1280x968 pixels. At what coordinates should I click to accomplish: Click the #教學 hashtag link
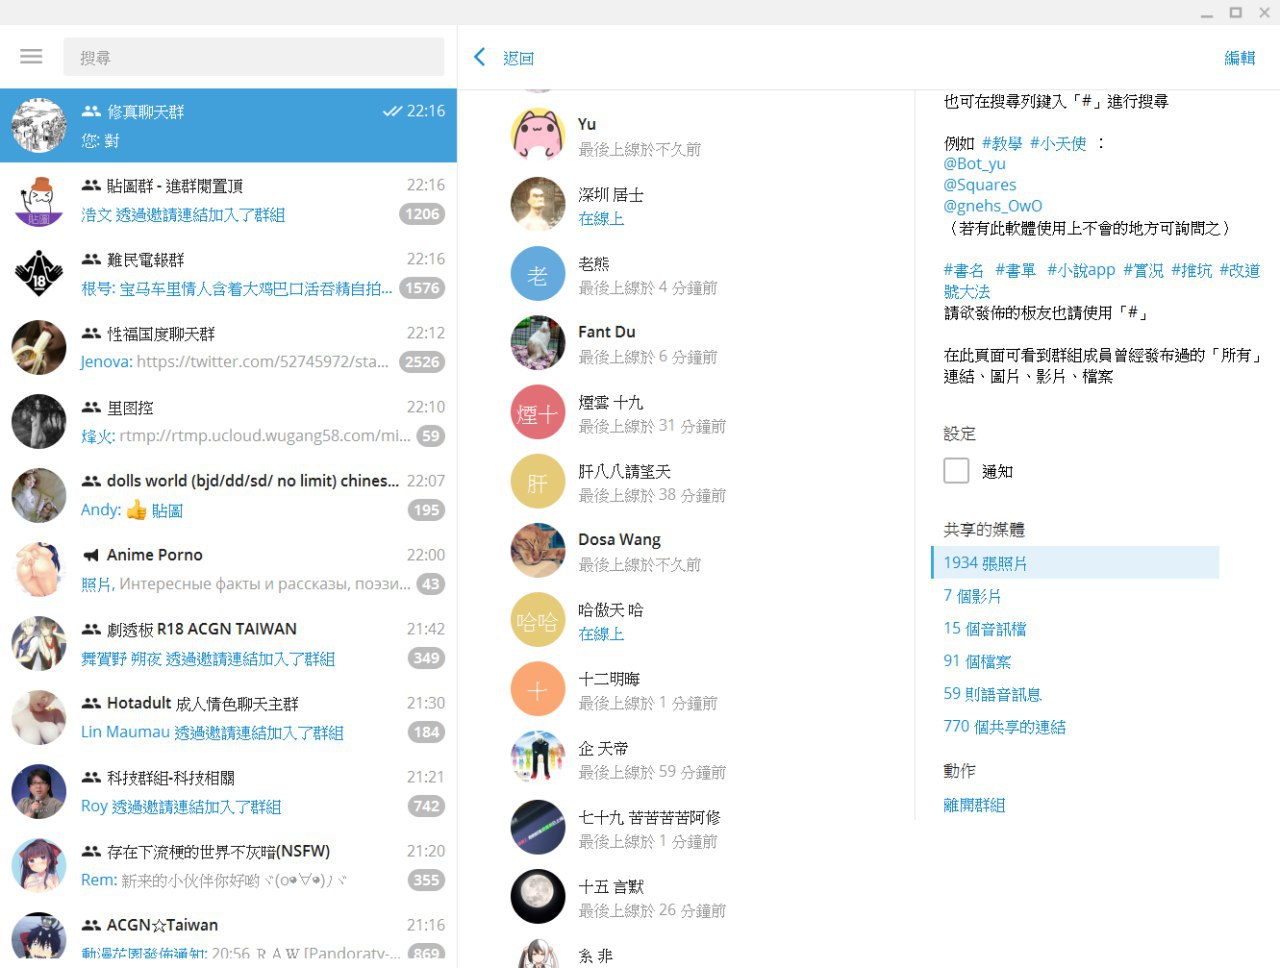pos(1001,143)
